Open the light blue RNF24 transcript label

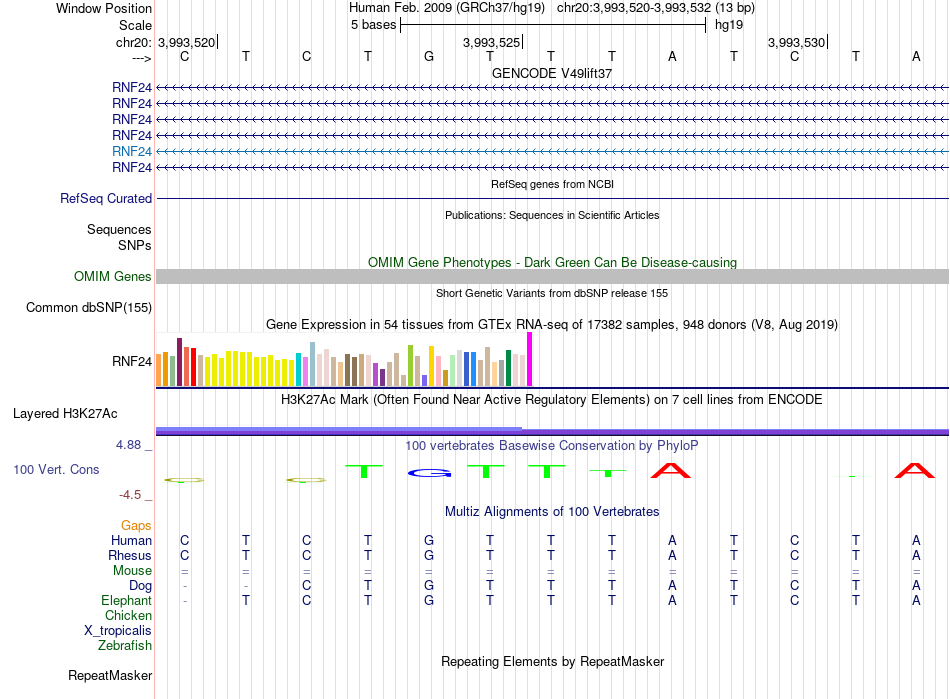coord(131,151)
